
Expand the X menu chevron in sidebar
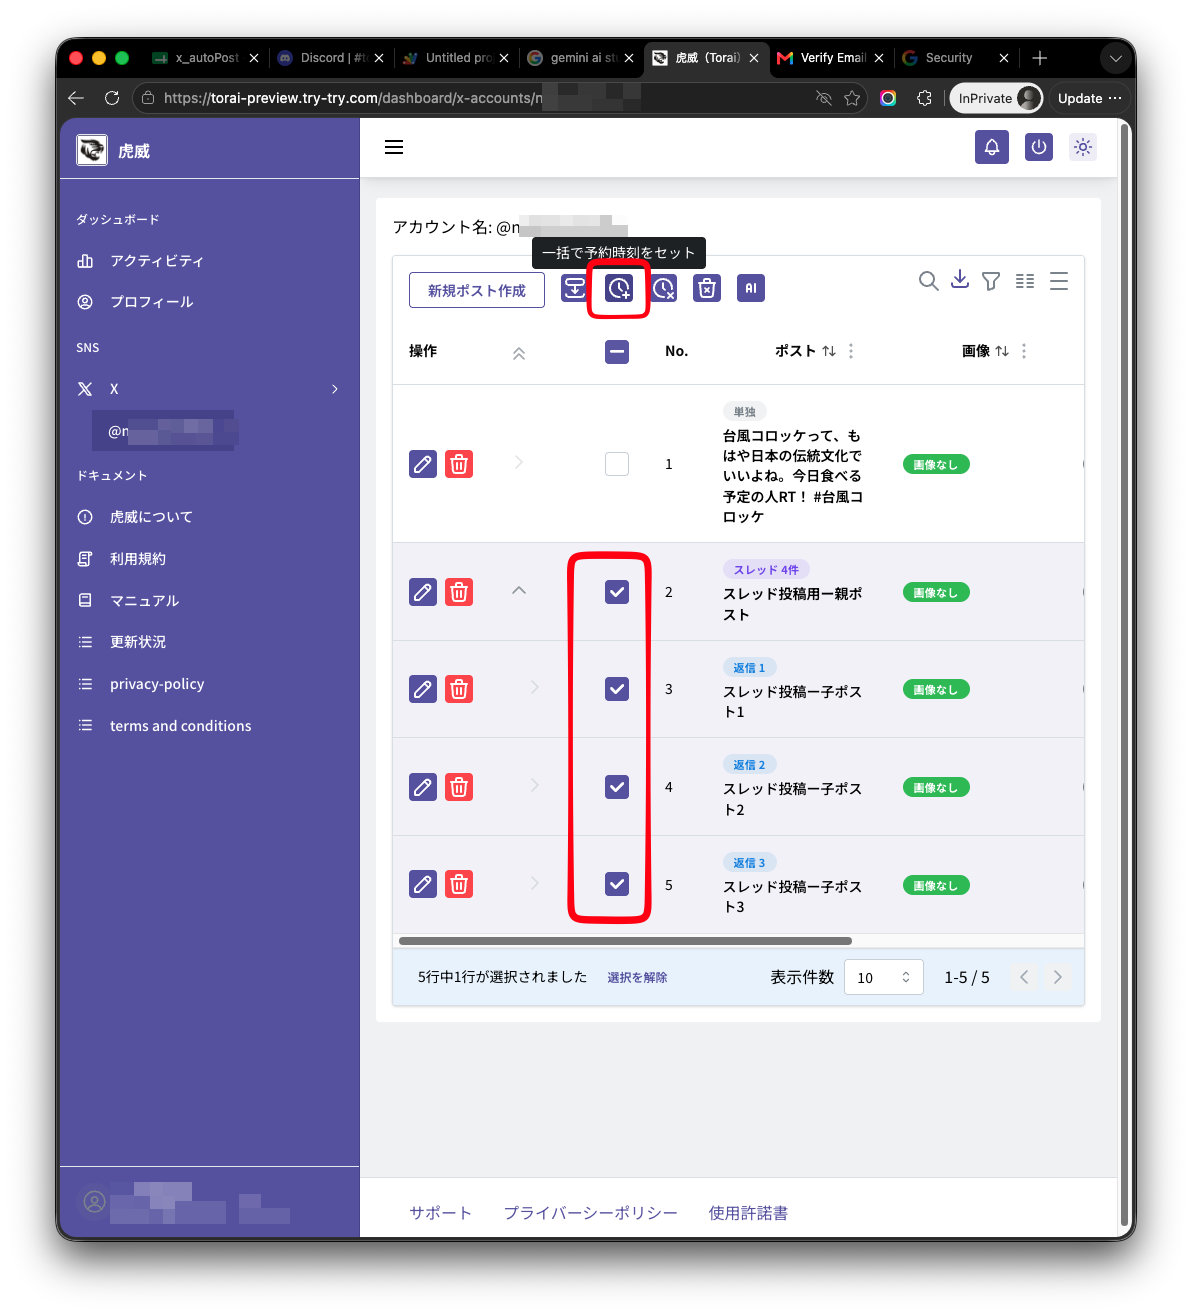(x=335, y=389)
